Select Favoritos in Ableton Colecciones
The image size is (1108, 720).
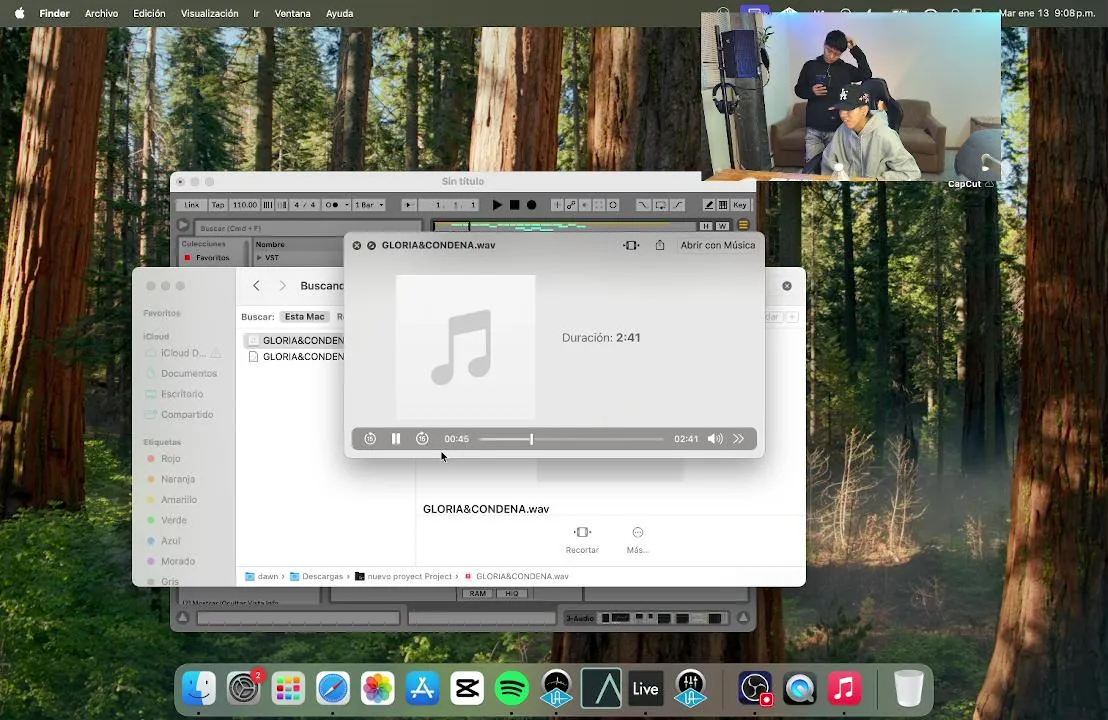(x=213, y=258)
